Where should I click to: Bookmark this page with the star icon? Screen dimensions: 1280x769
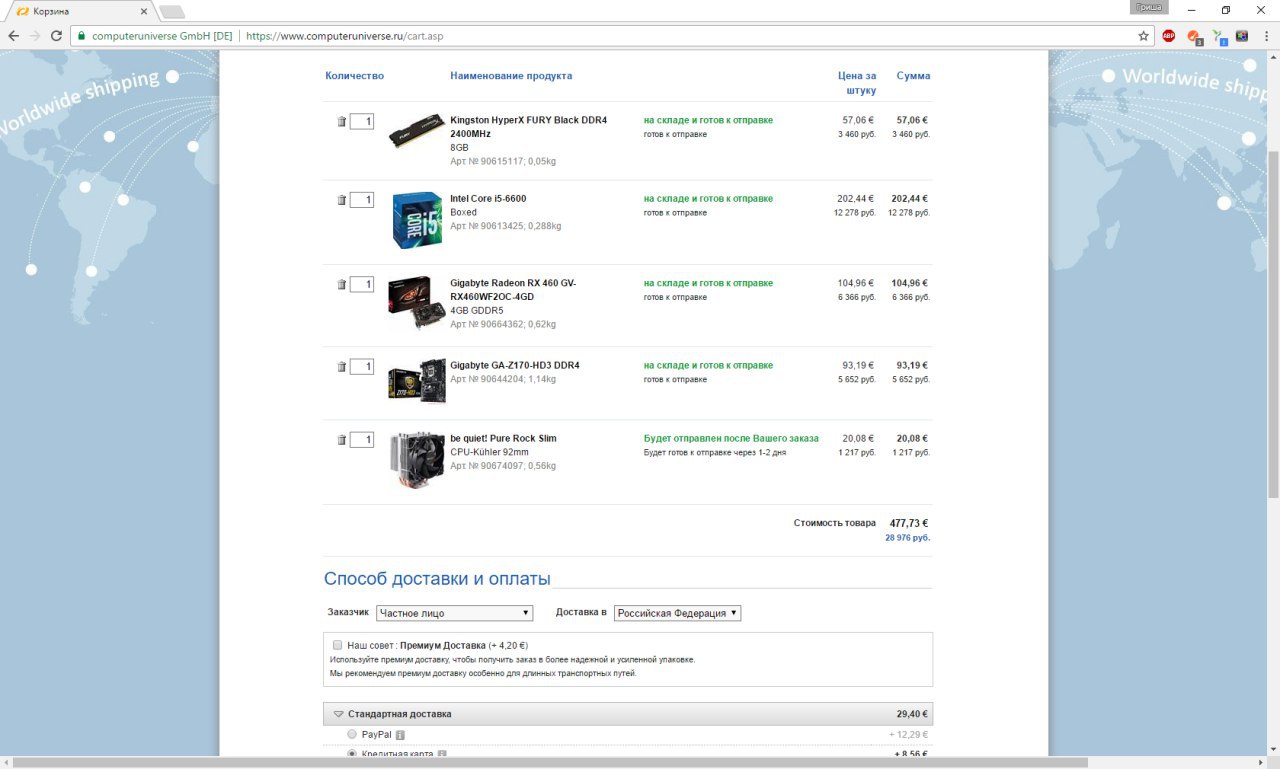tap(1144, 36)
